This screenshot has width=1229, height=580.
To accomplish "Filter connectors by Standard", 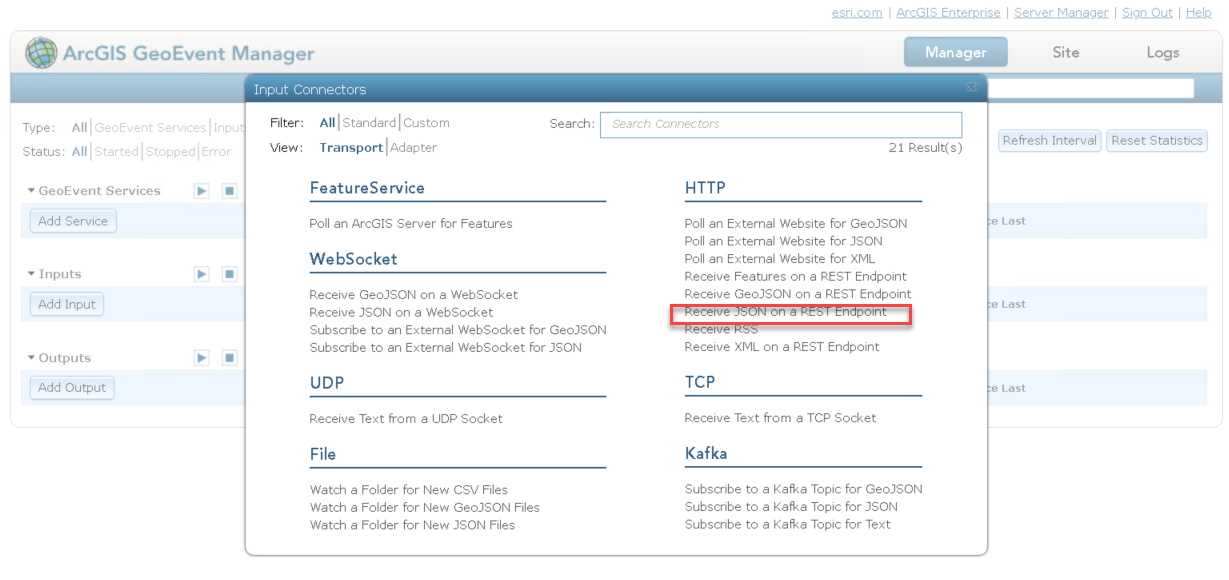I will (x=370, y=123).
